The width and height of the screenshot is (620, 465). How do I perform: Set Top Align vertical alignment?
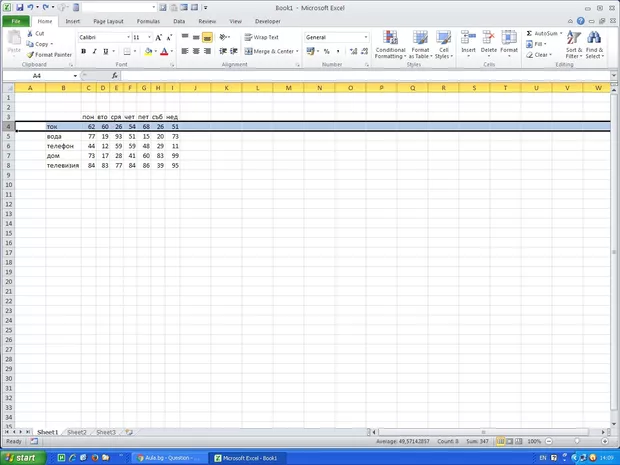[x=185, y=37]
